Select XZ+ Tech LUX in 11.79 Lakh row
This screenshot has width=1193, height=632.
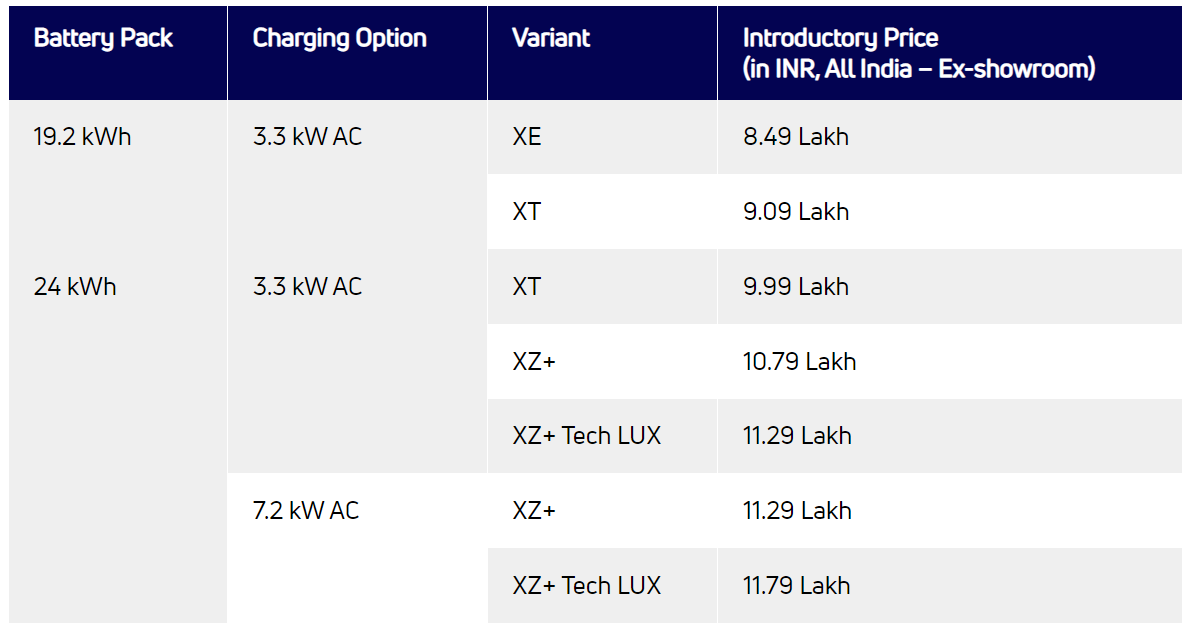tap(586, 585)
